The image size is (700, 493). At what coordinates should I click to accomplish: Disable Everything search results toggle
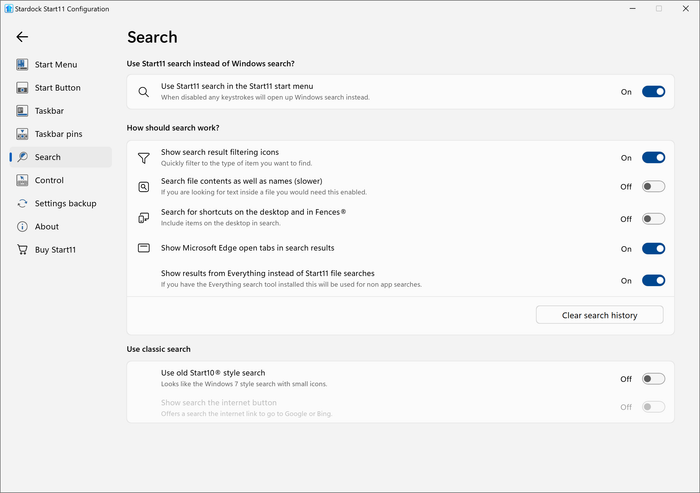(x=653, y=280)
